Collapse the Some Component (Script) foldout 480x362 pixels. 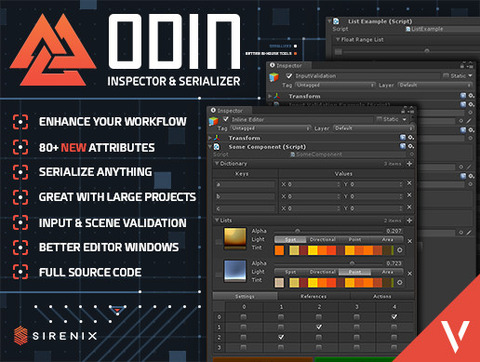pos(210,147)
